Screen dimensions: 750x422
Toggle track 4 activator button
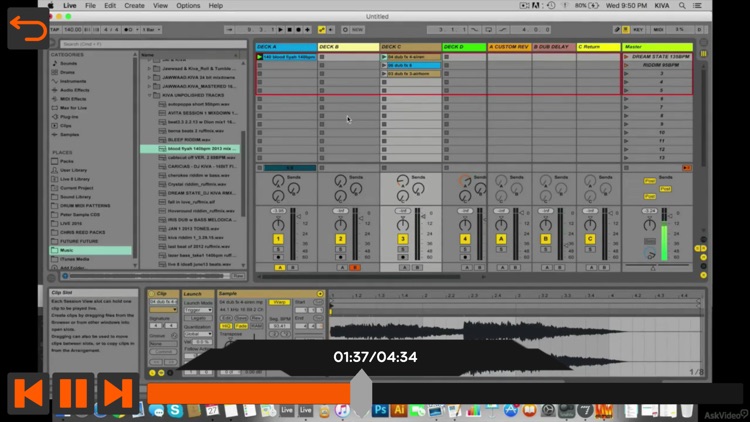(464, 239)
